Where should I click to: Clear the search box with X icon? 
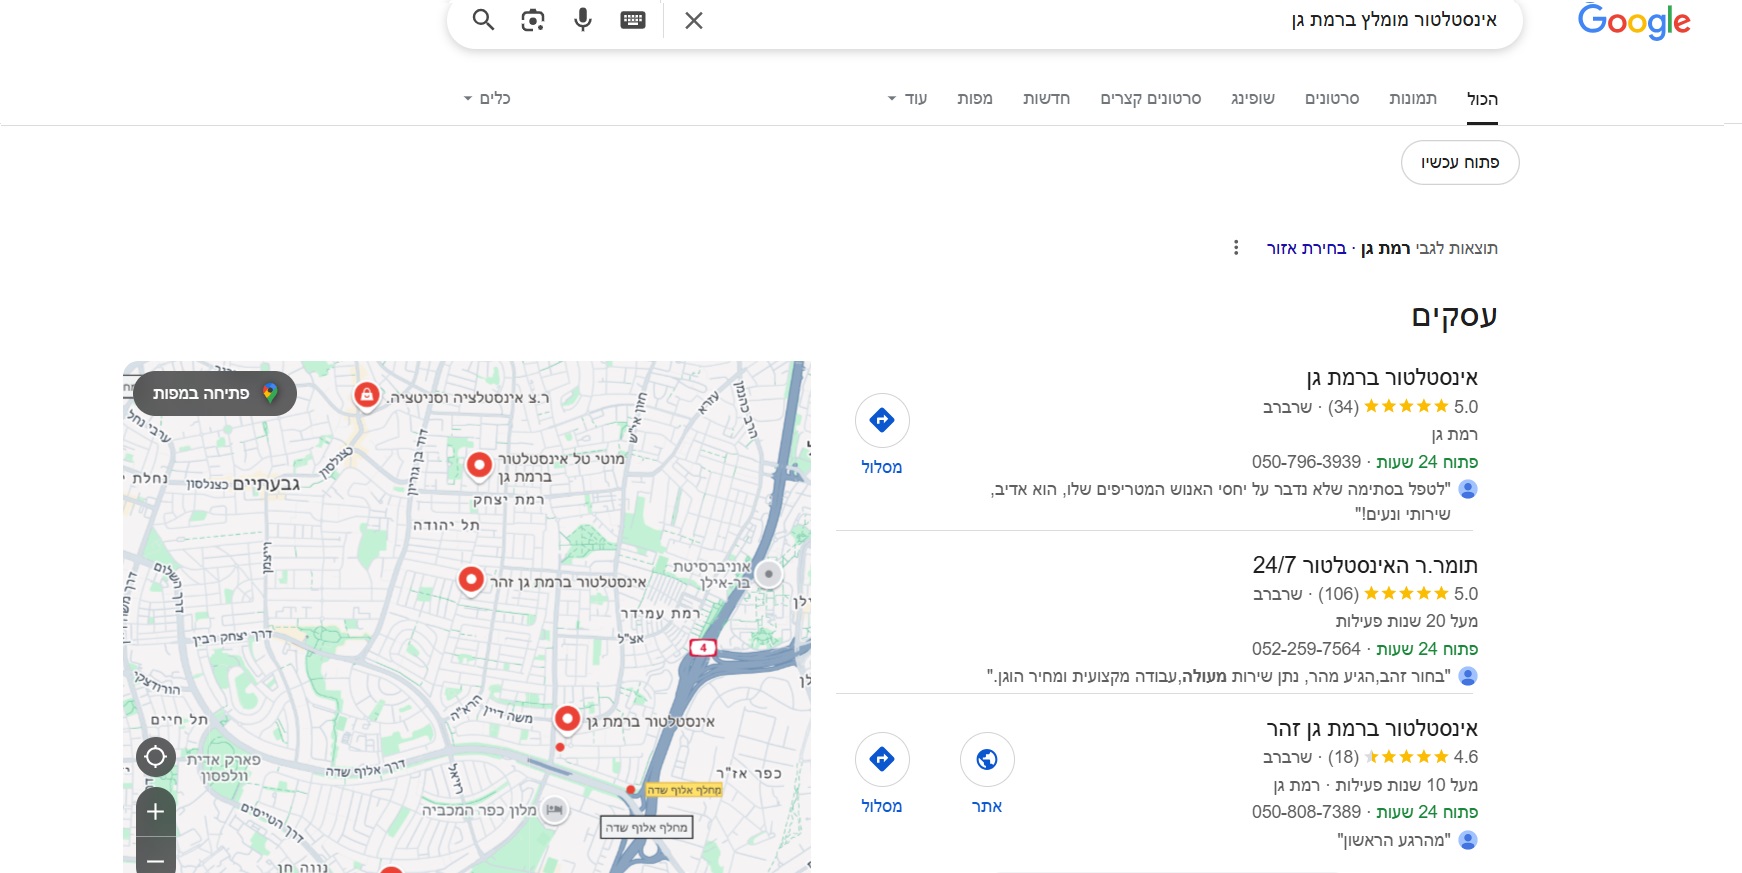(694, 20)
